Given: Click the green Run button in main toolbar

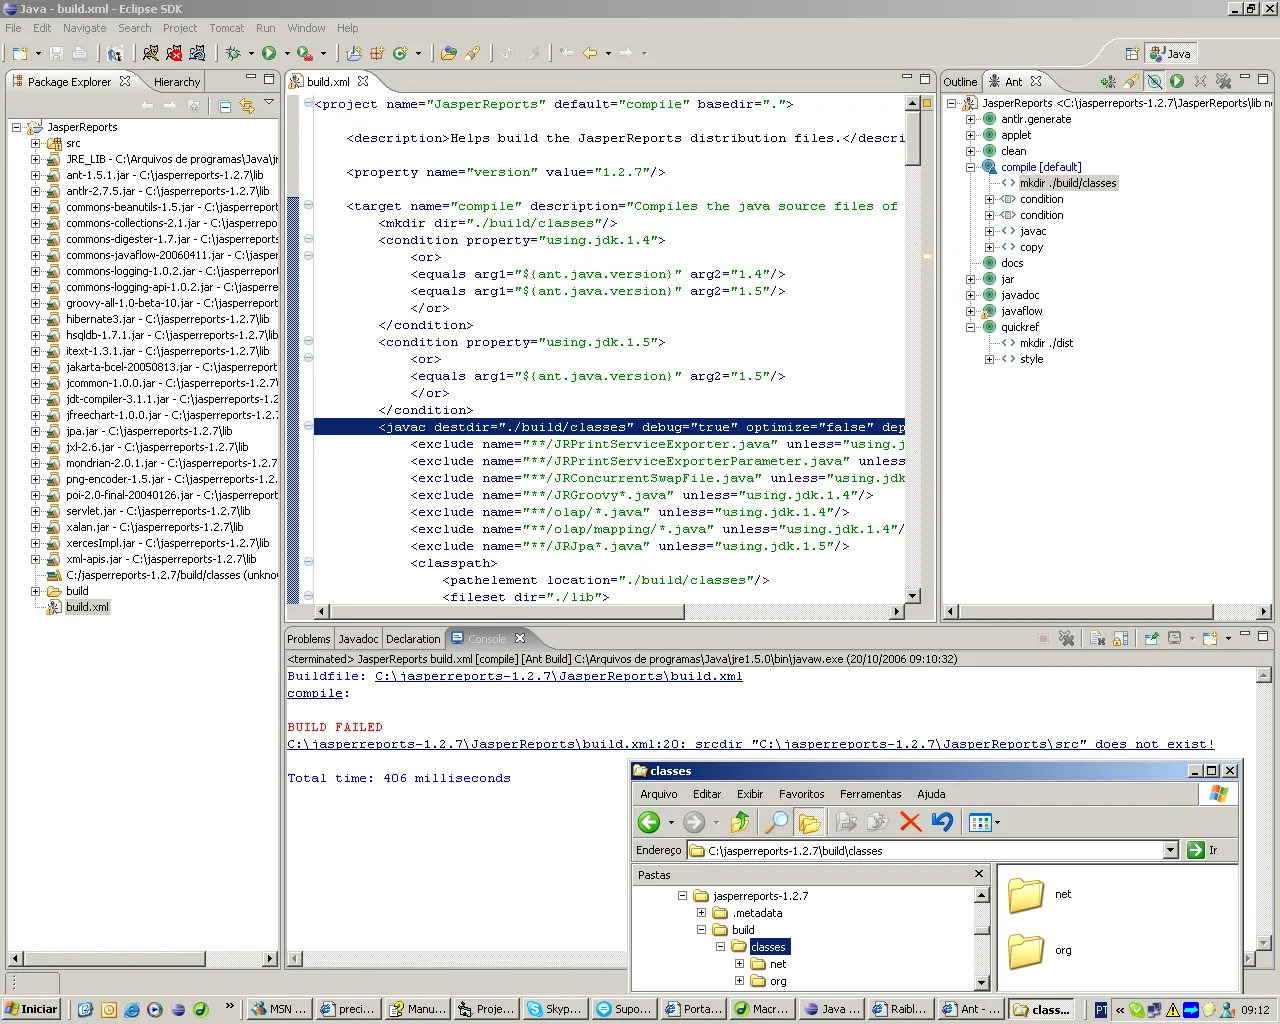Looking at the screenshot, I should click(269, 53).
